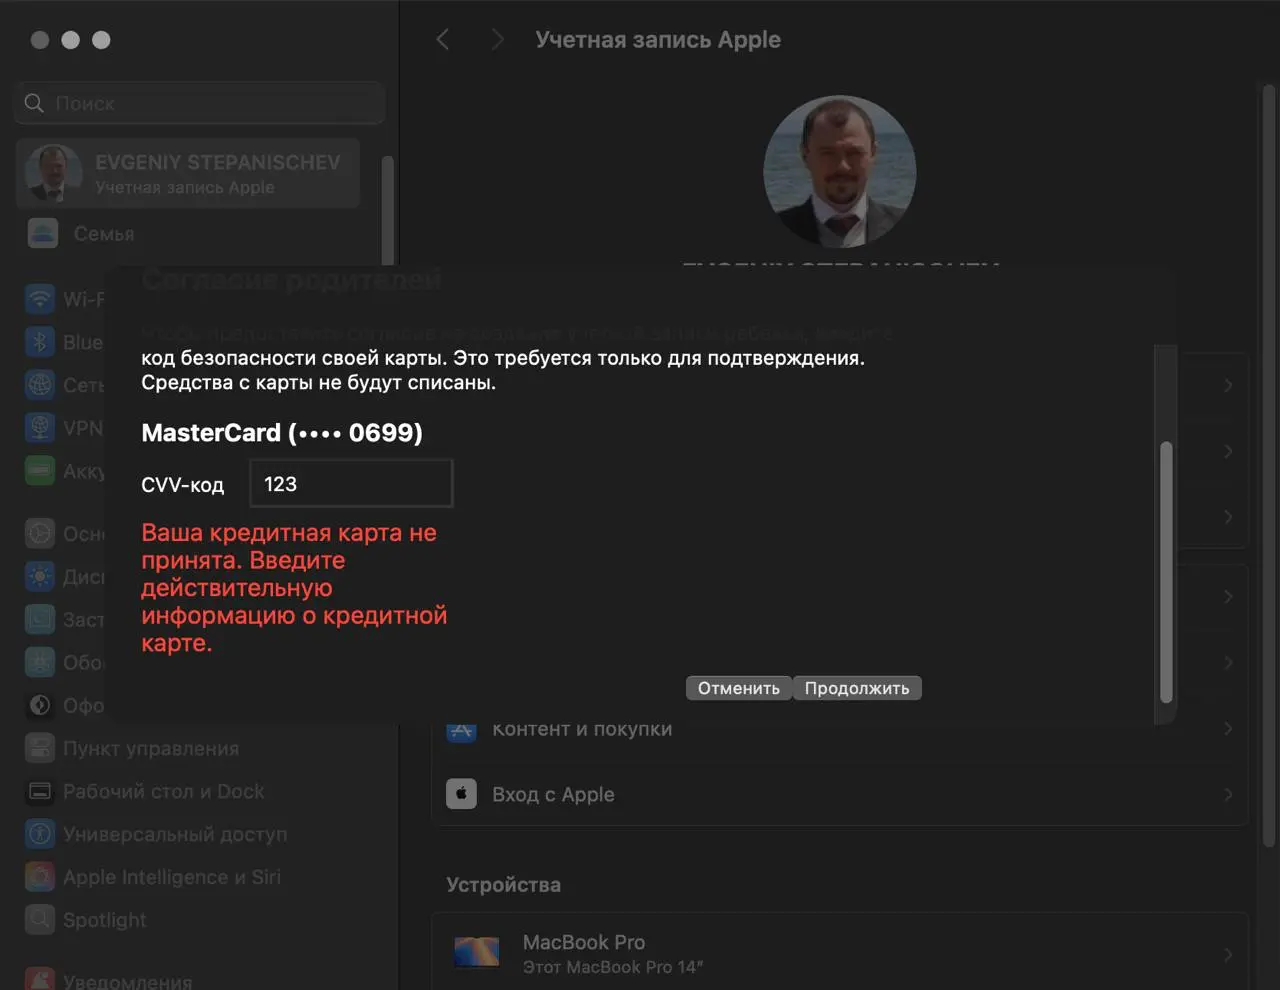Click the Рабочий стол и Dock icon
This screenshot has height=990, width=1280.
click(x=40, y=791)
